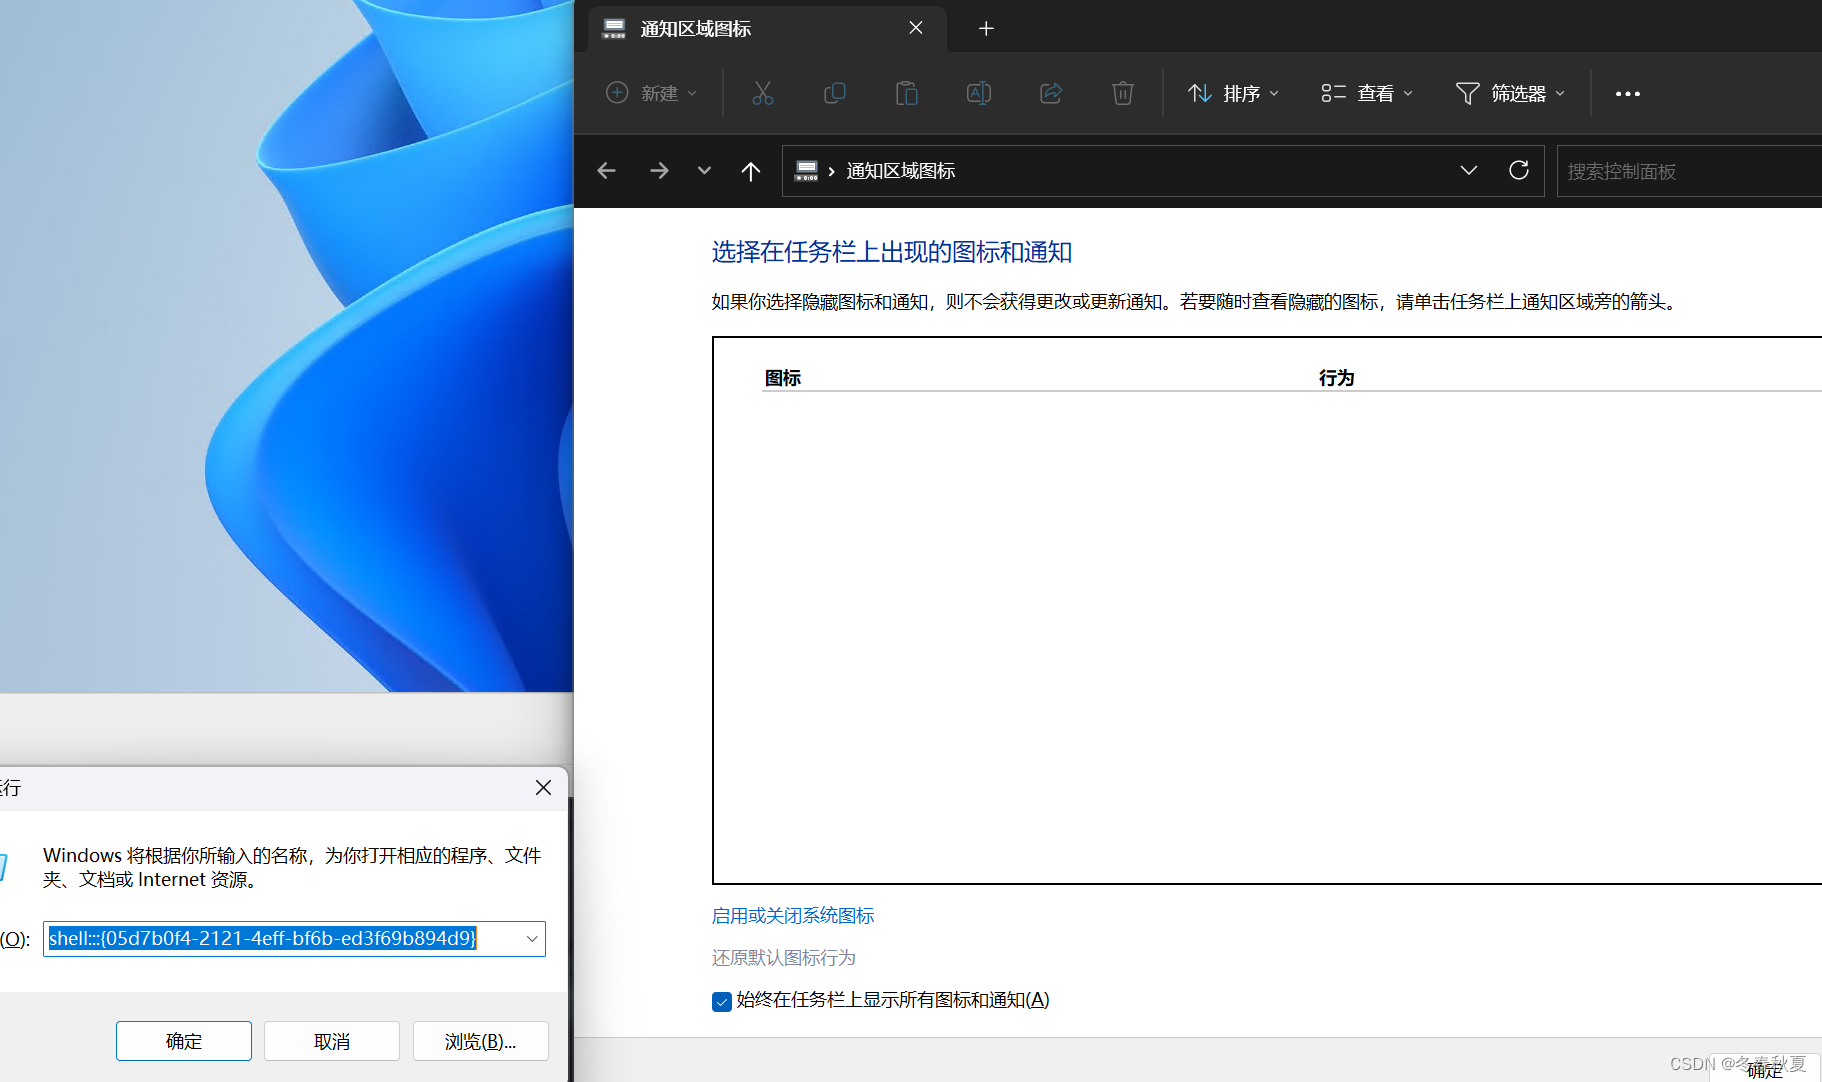Click the Rename icon in toolbar
The height and width of the screenshot is (1082, 1822).
click(979, 93)
